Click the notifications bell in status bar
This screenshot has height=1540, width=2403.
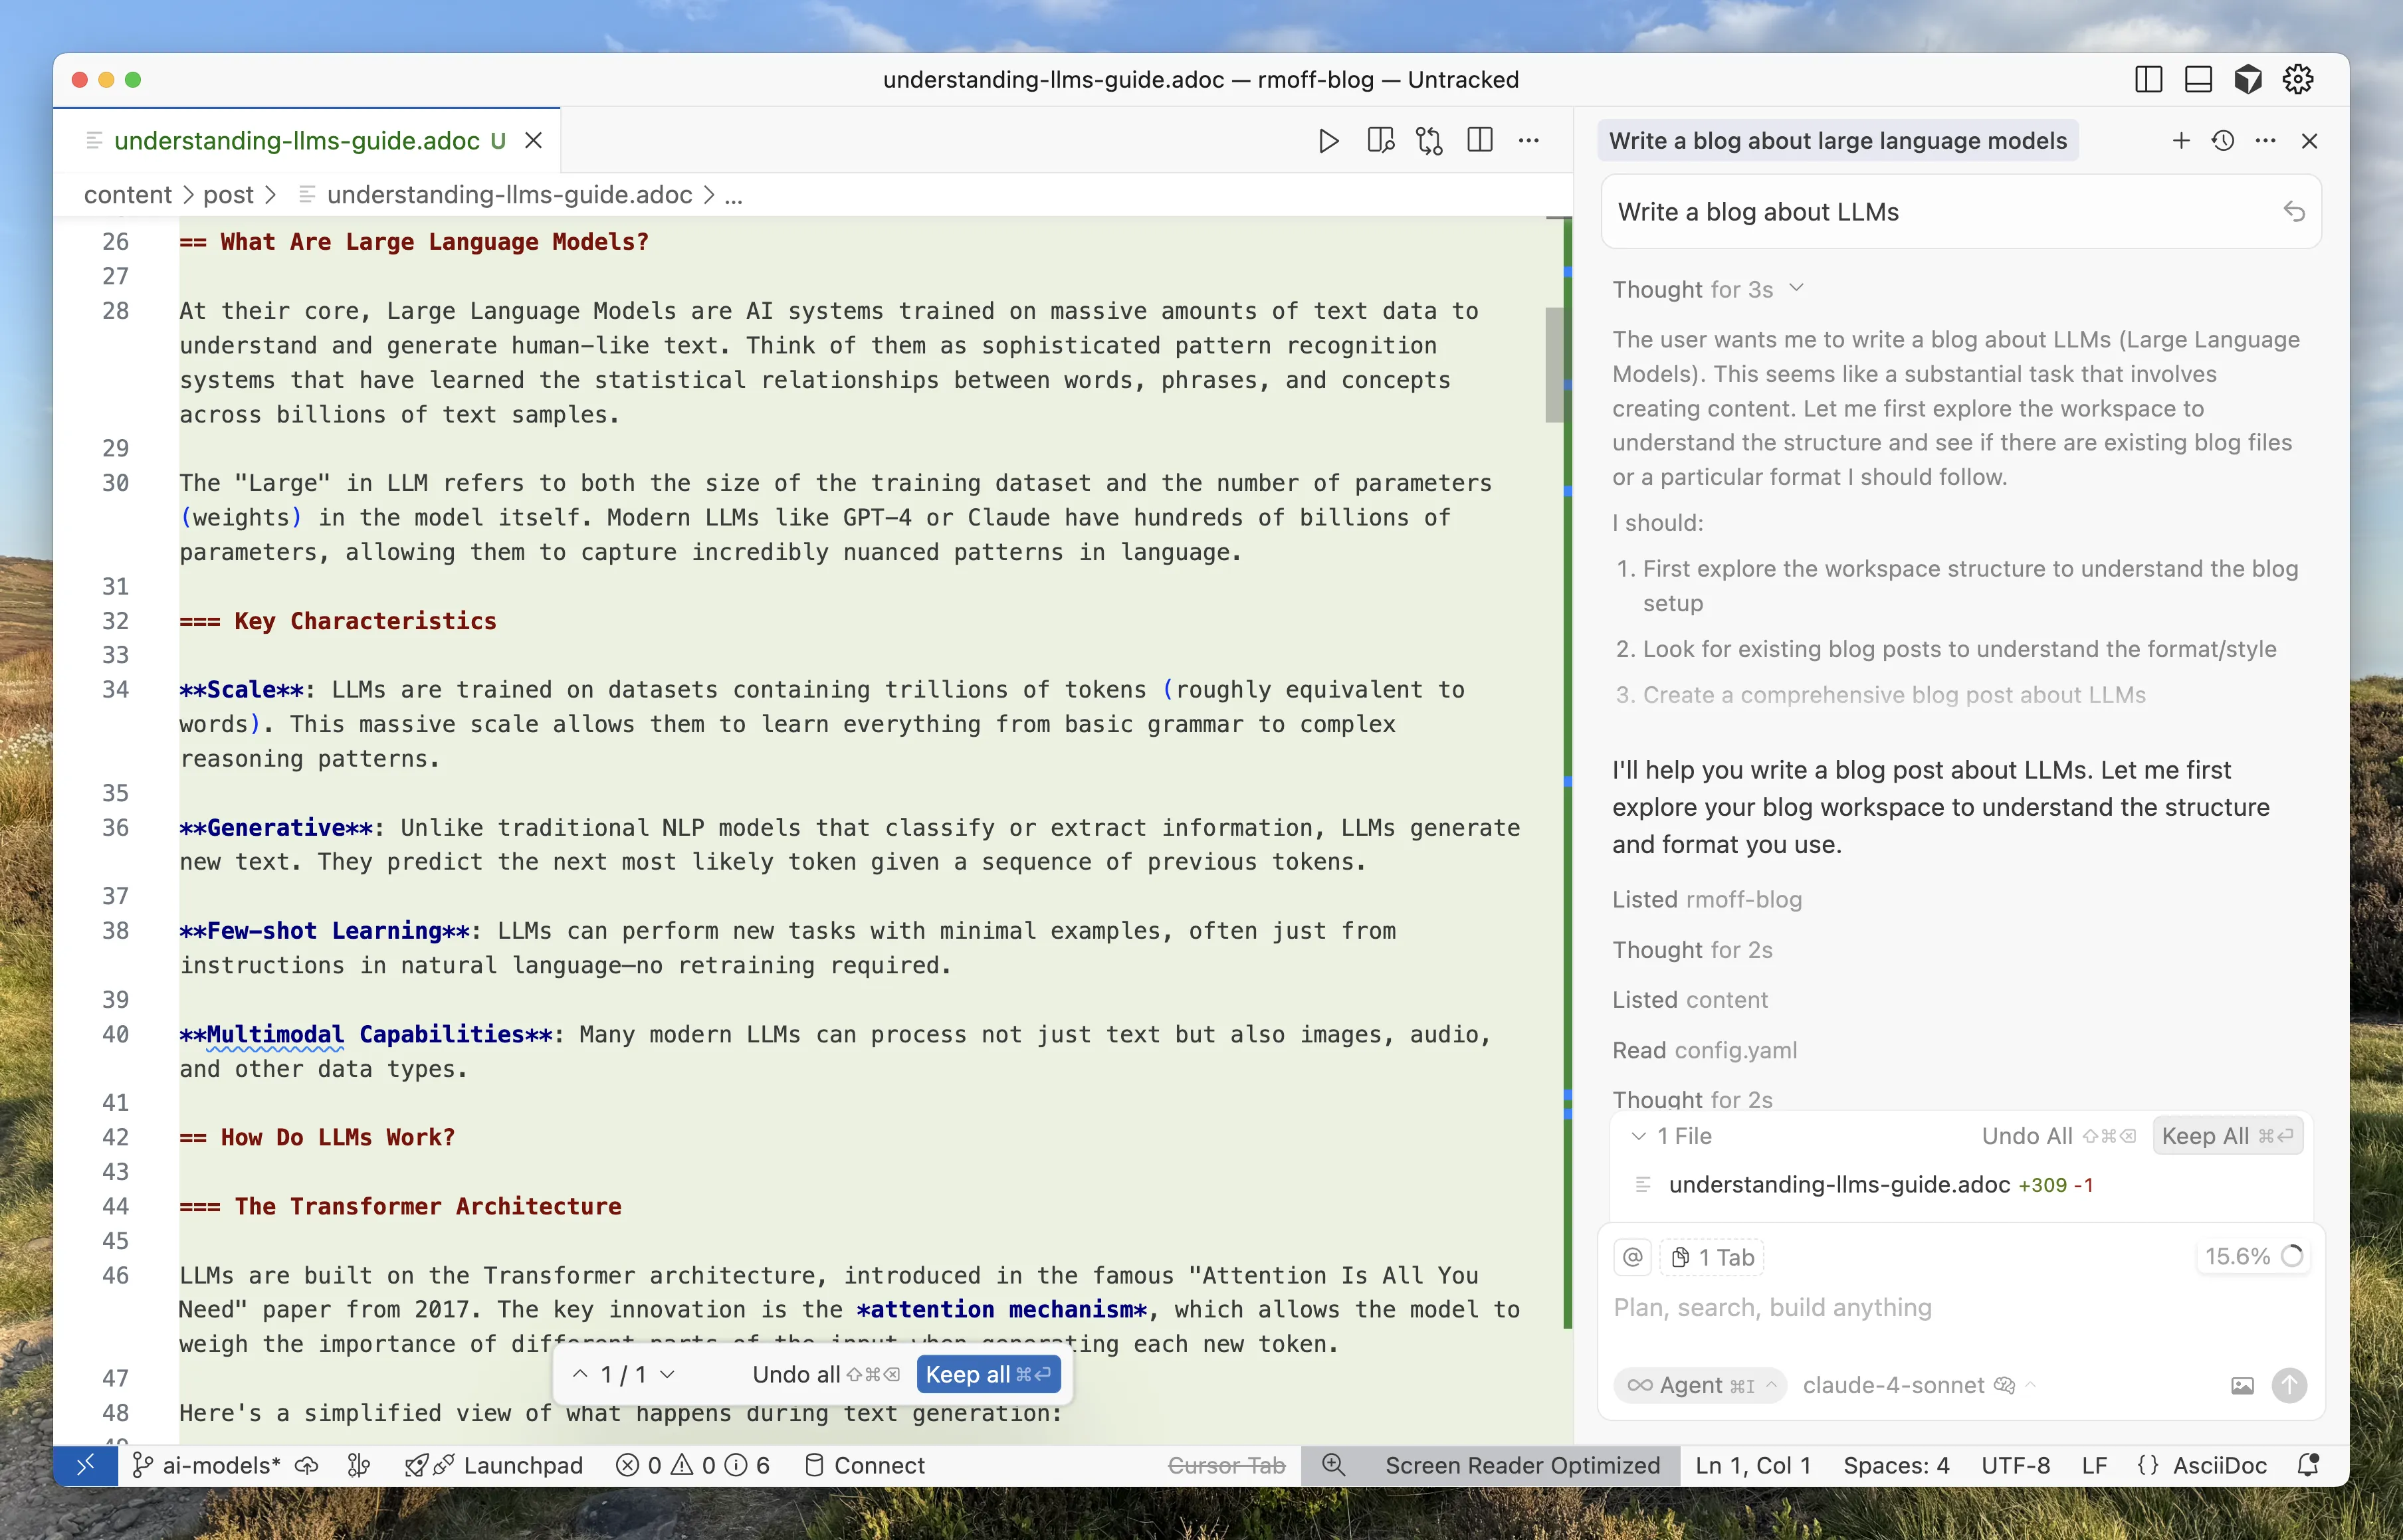point(2308,1465)
